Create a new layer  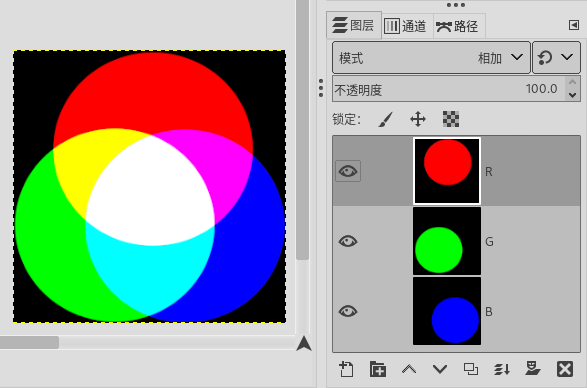tap(346, 369)
